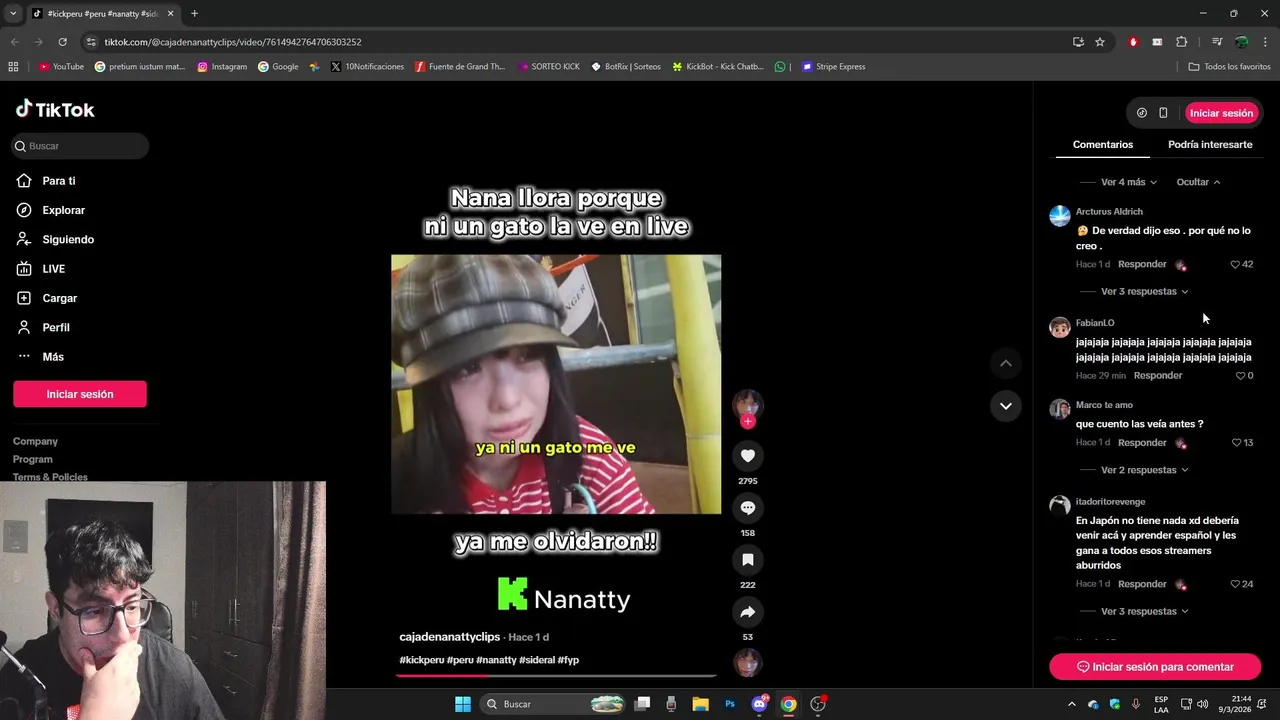Click the TikTok search field
Image resolution: width=1280 pixels, height=720 pixels.
pos(80,146)
